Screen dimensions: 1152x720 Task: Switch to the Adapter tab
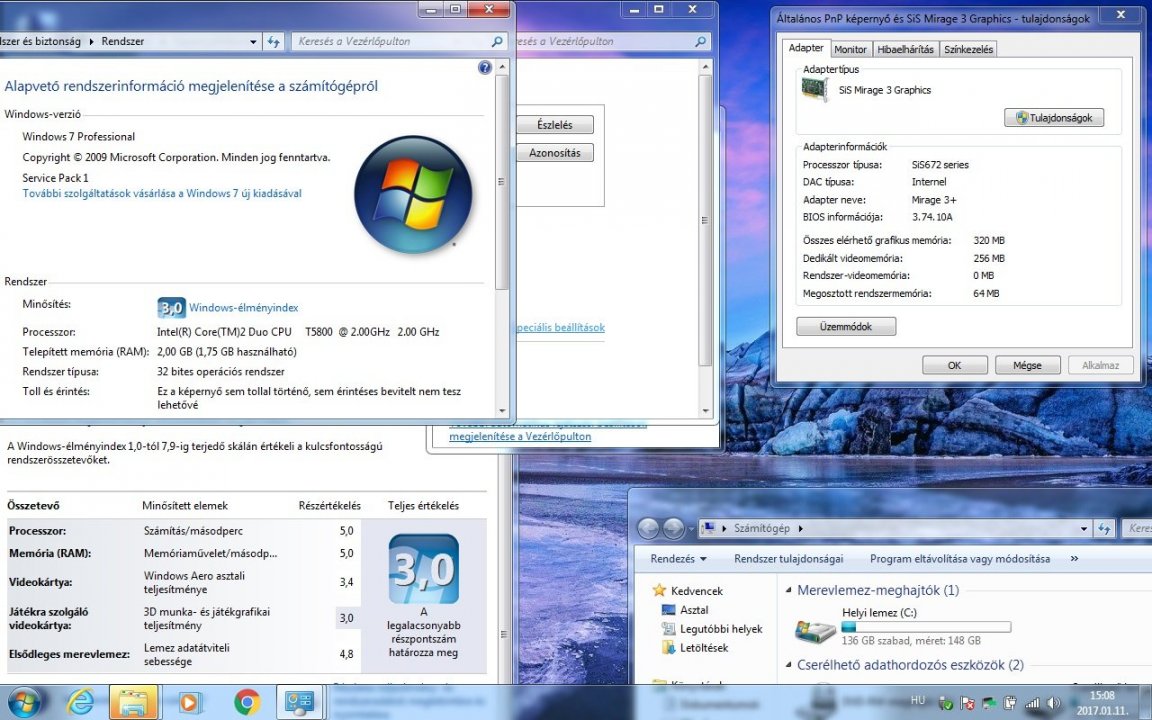(x=806, y=48)
